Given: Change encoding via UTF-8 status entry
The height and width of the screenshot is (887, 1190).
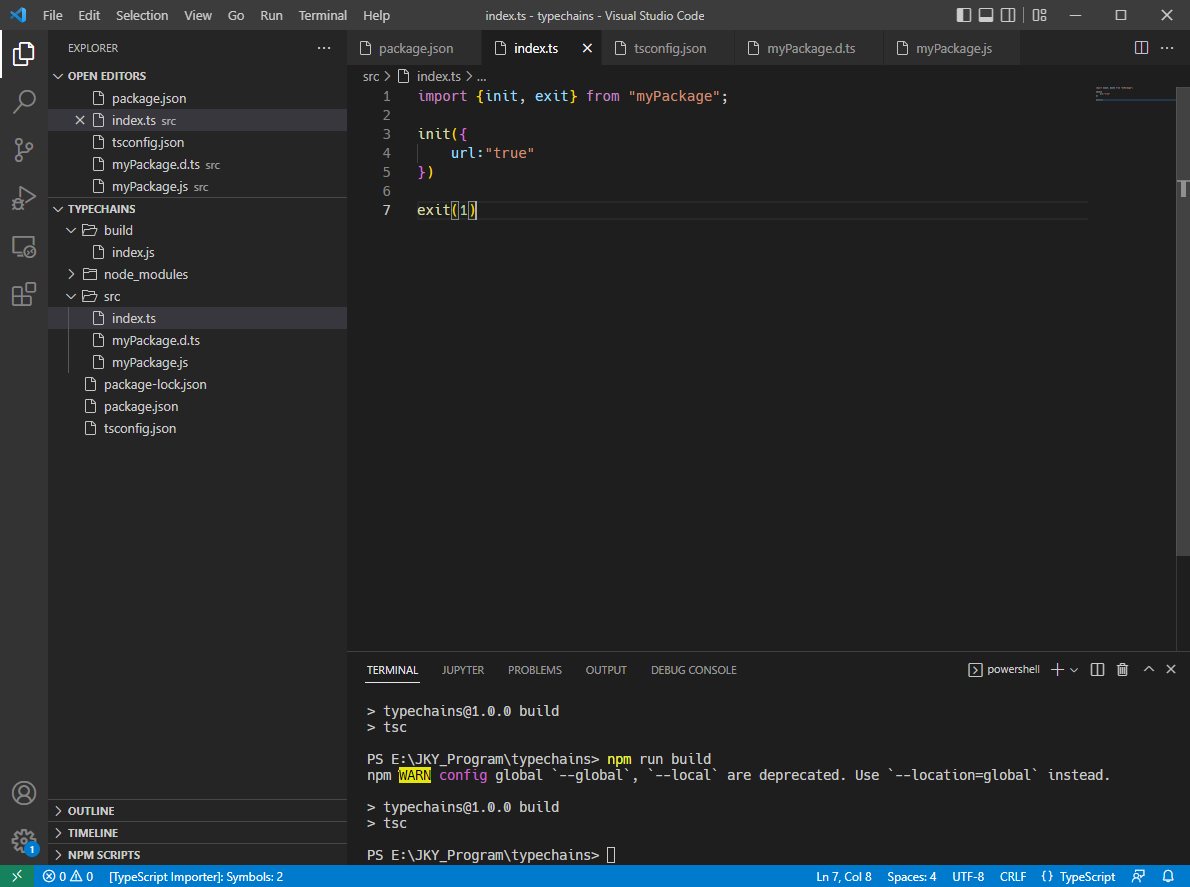Looking at the screenshot, I should 968,876.
